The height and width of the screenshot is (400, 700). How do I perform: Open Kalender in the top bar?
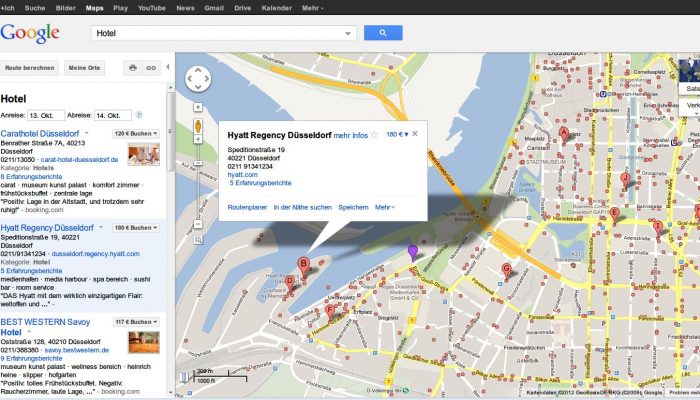click(x=276, y=8)
